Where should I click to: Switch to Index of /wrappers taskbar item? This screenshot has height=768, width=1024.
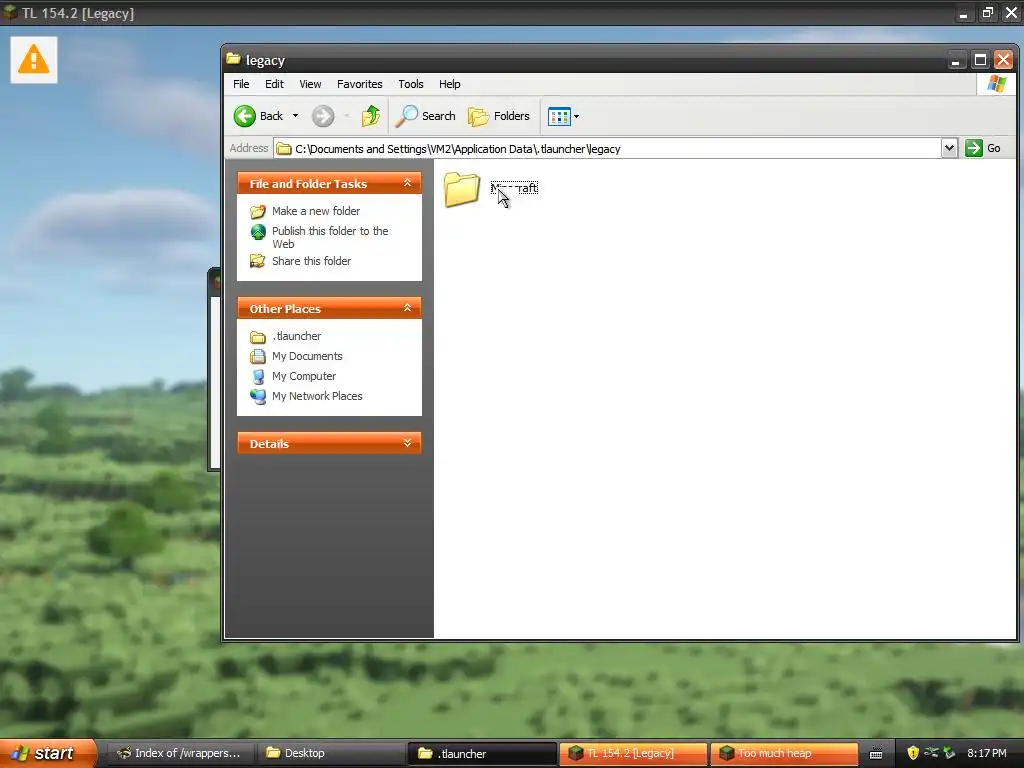tap(178, 753)
